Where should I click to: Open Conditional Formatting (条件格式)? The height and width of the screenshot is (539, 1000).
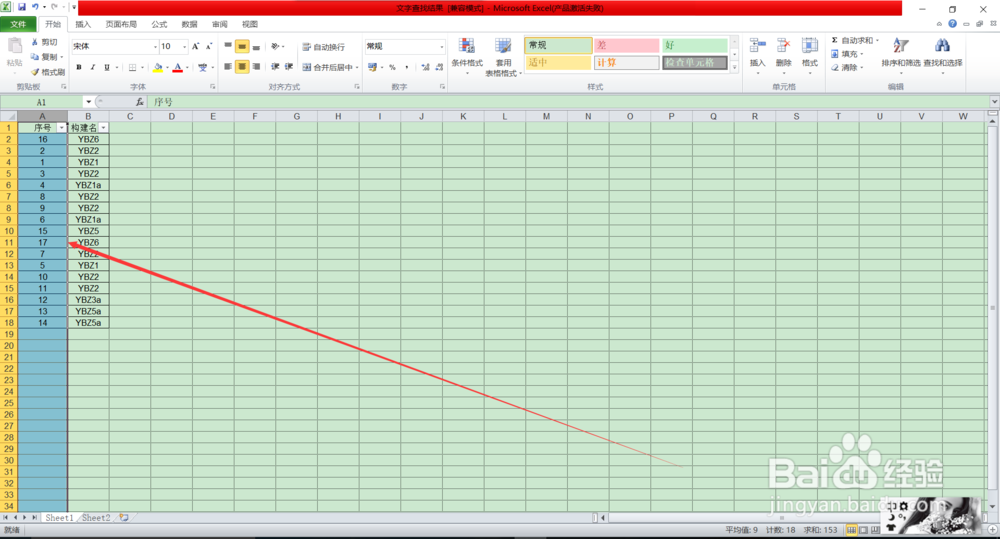click(x=467, y=56)
